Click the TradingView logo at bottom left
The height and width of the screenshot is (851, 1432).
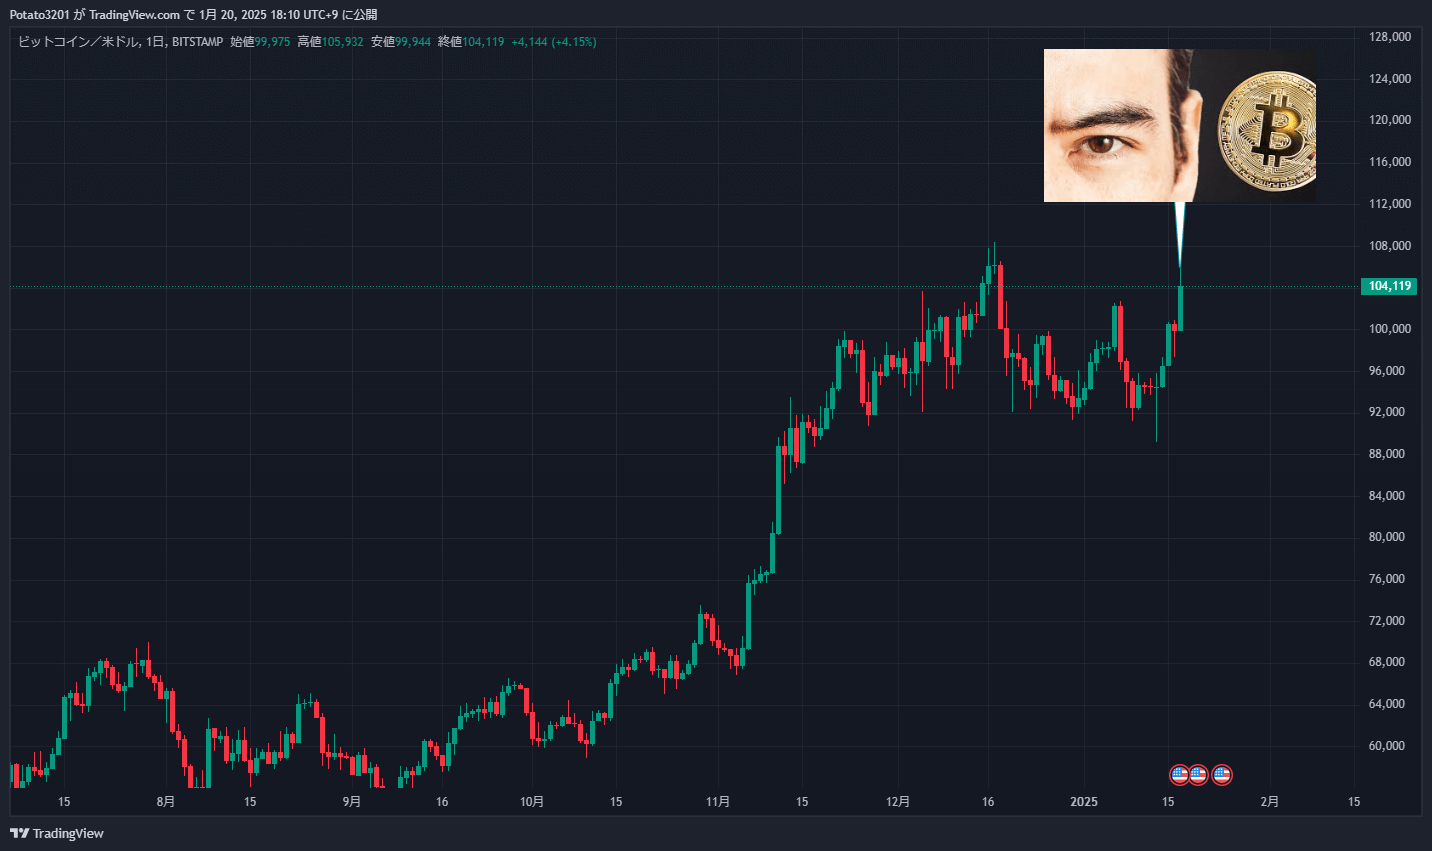[57, 833]
